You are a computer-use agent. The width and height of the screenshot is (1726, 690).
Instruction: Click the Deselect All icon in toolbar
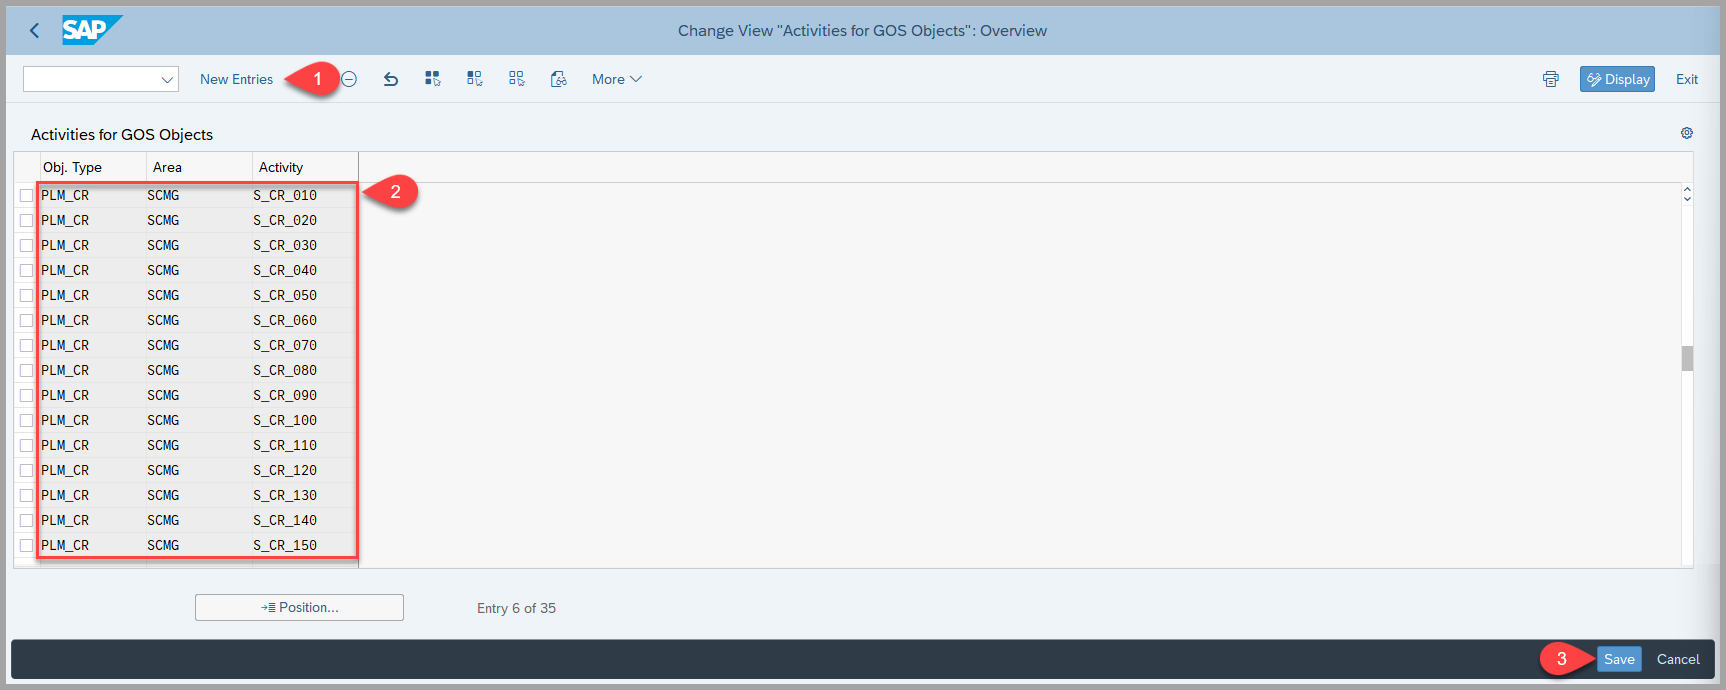pos(516,79)
